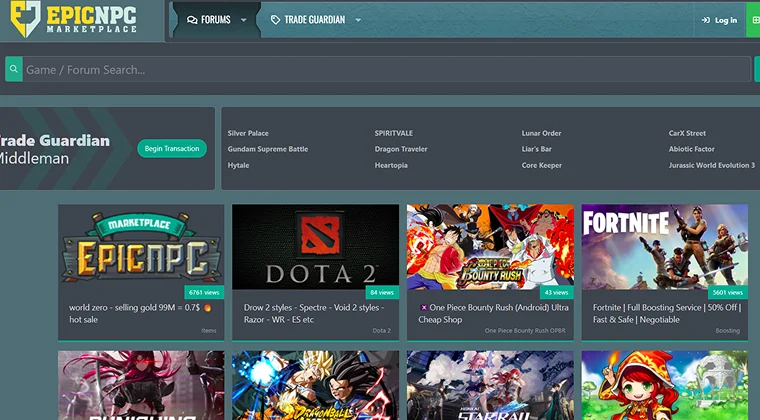Click the 5601 views badge
This screenshot has width=760, height=420.
point(728,293)
